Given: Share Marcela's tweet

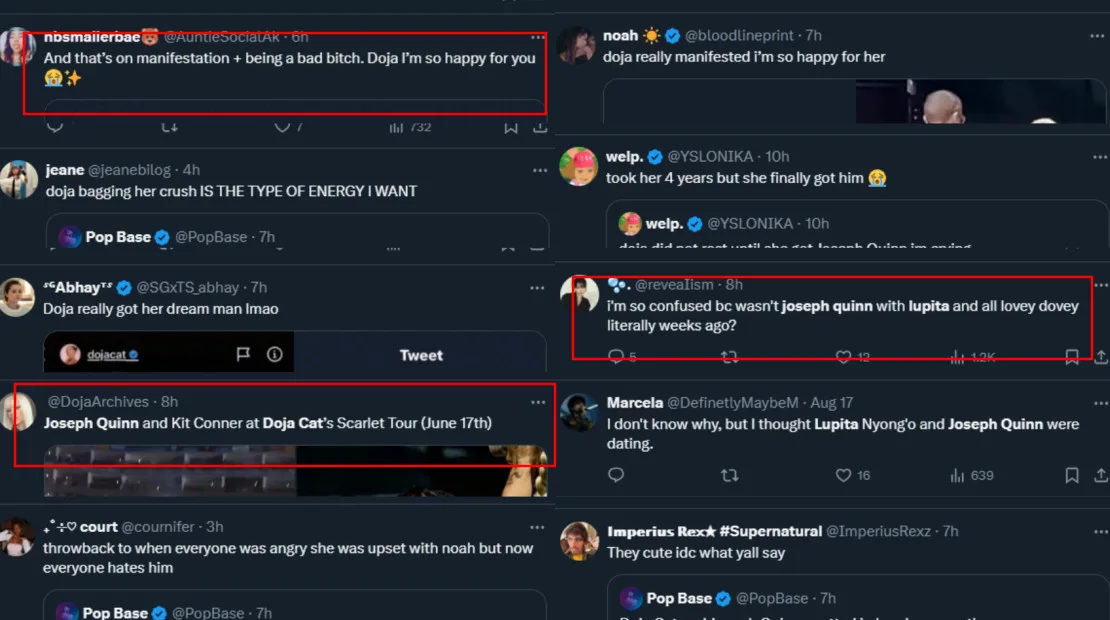Looking at the screenshot, I should click(1101, 475).
